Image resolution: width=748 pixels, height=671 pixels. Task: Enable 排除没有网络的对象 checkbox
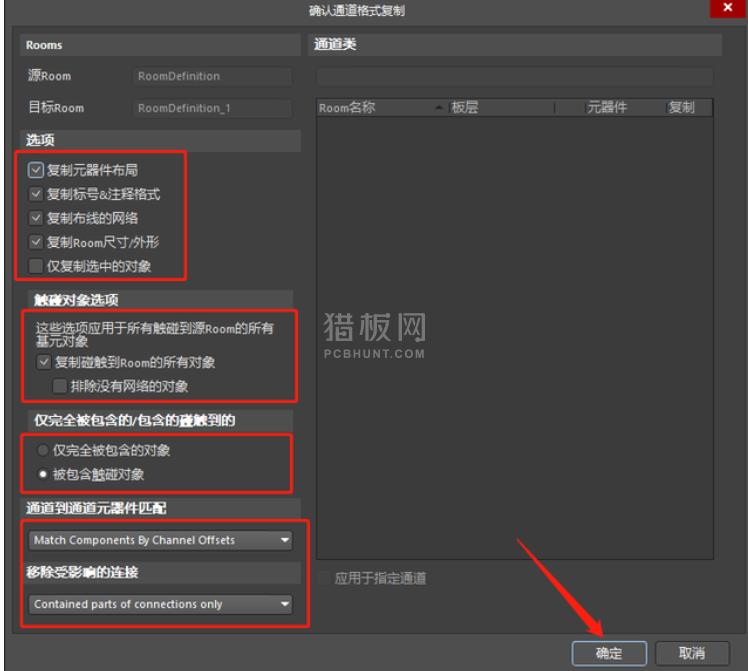coord(61,386)
